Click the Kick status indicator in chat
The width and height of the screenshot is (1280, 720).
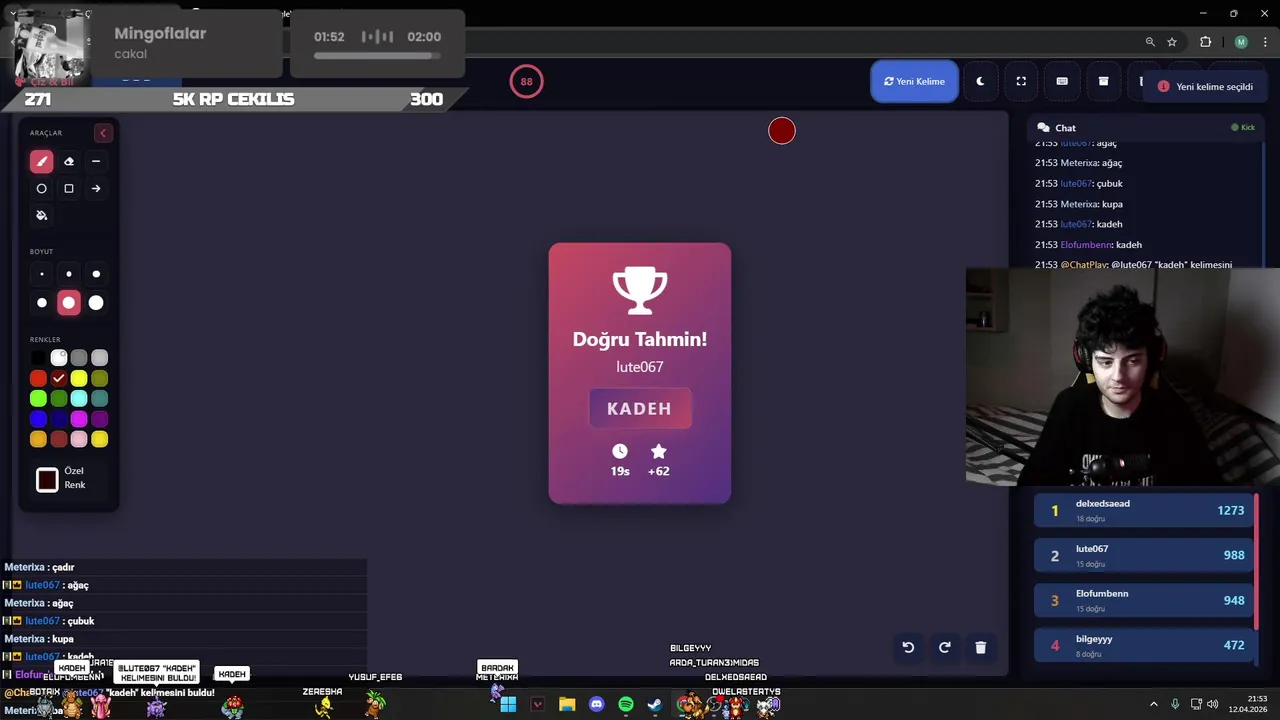click(1243, 128)
